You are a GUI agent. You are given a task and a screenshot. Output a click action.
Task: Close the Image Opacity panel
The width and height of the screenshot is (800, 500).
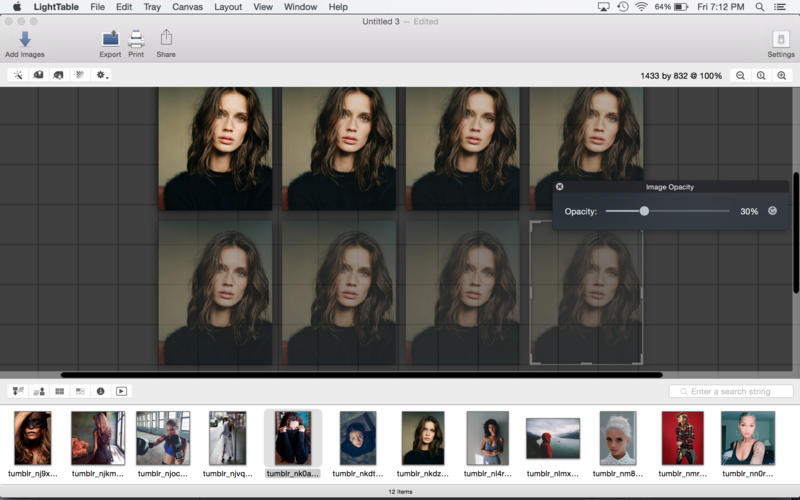coord(560,187)
